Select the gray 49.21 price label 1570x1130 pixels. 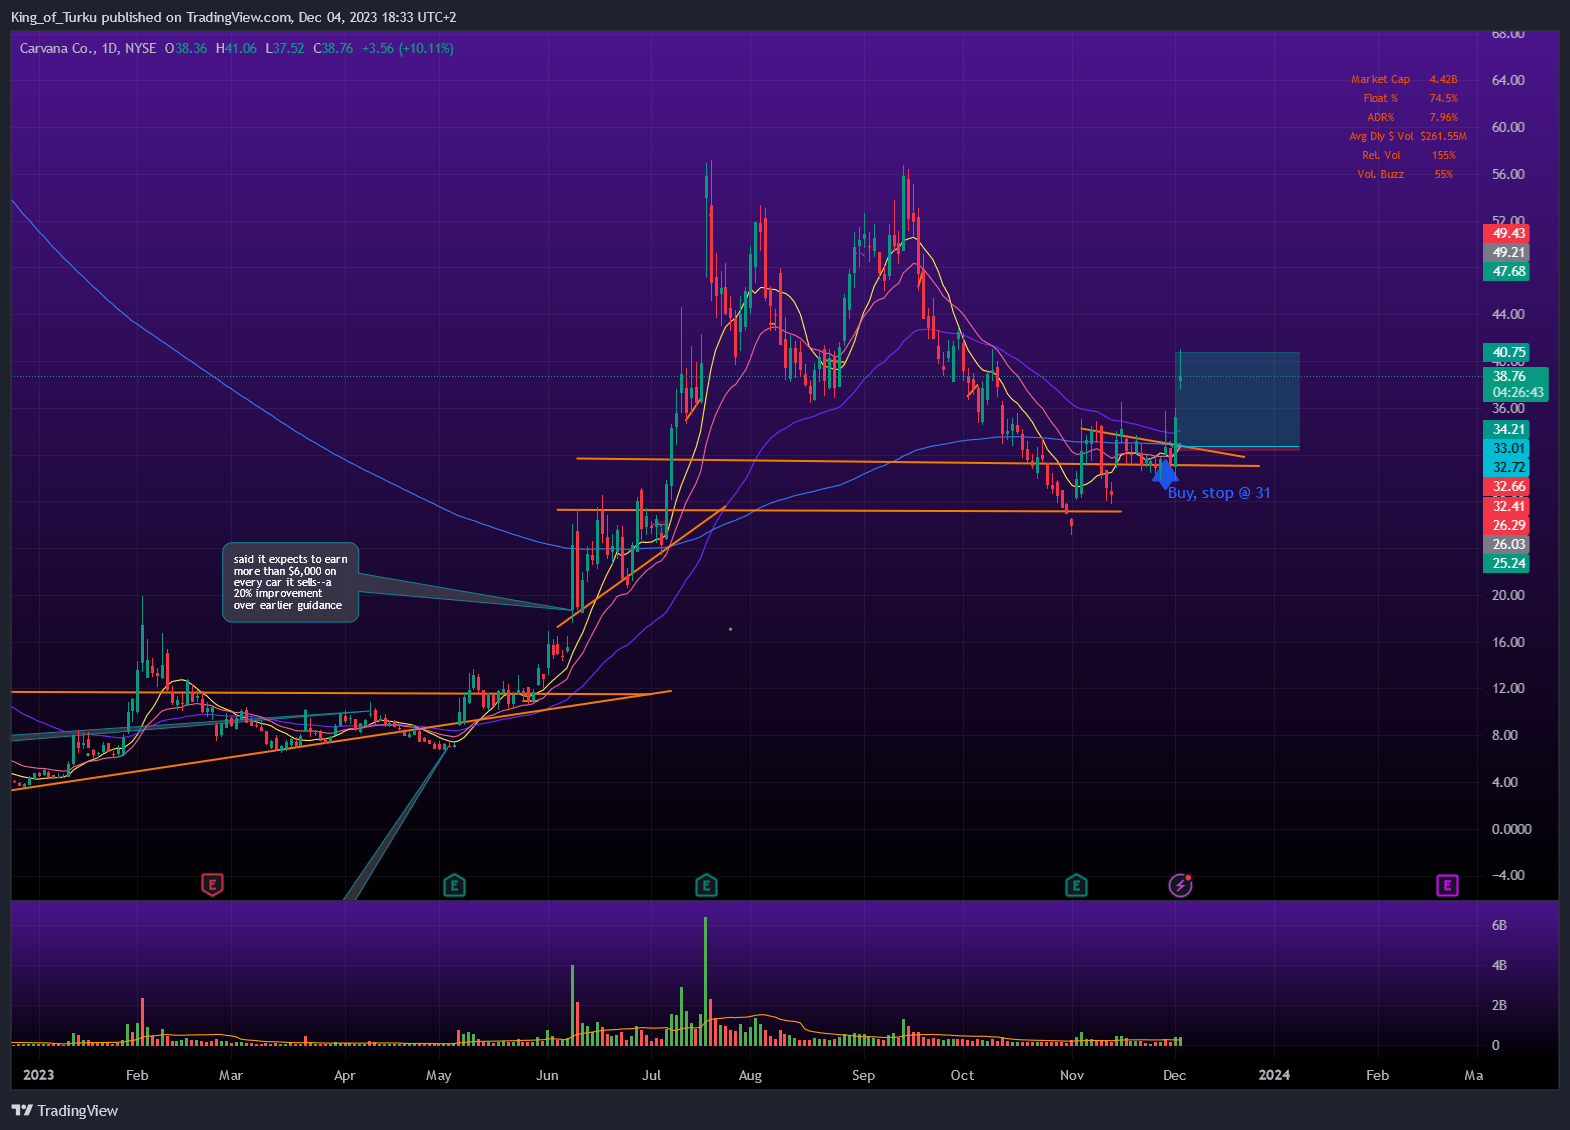tap(1506, 252)
